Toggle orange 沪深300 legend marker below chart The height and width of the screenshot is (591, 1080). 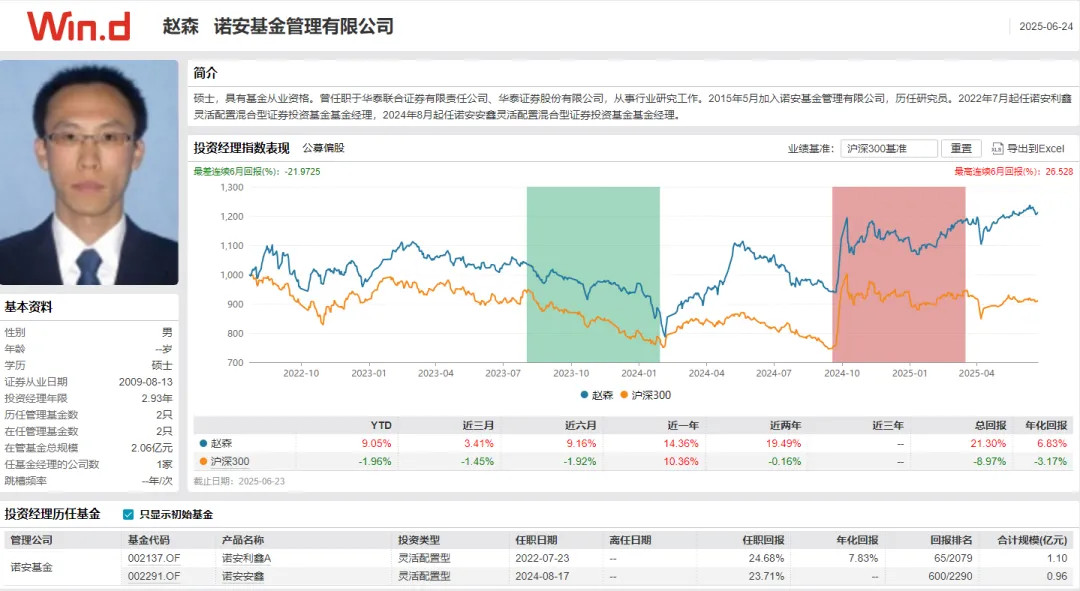click(x=624, y=395)
